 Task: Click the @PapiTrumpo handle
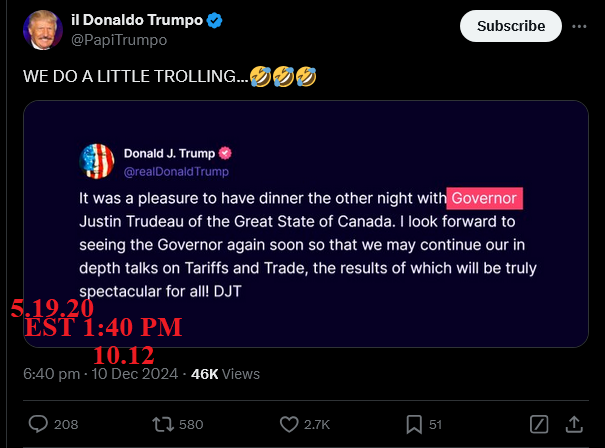pyautogui.click(x=119, y=40)
